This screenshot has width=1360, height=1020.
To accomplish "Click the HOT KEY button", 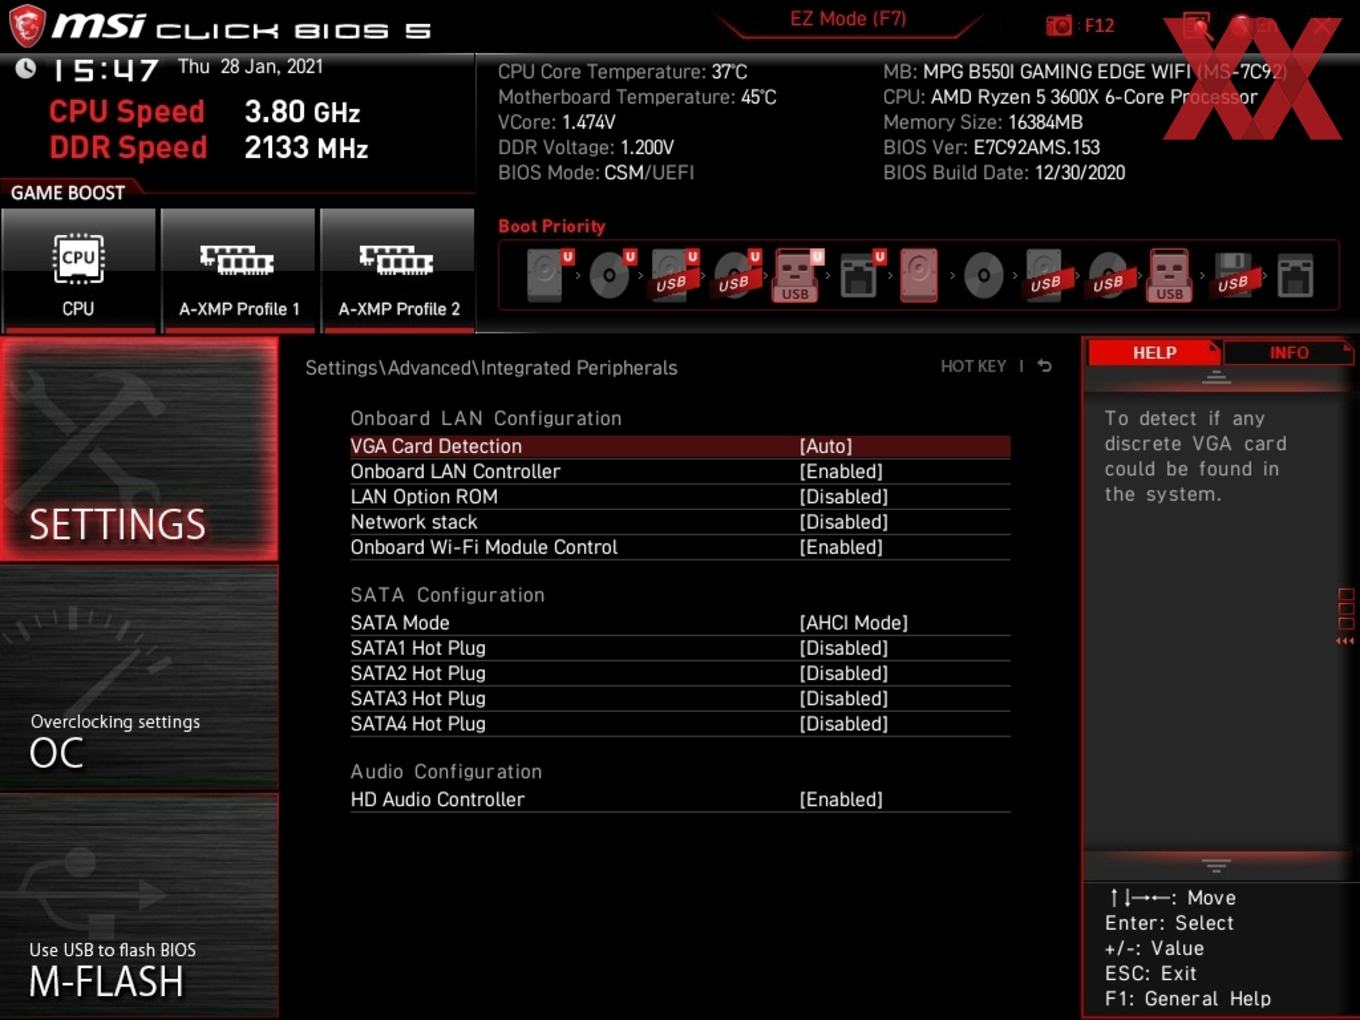I will (973, 366).
